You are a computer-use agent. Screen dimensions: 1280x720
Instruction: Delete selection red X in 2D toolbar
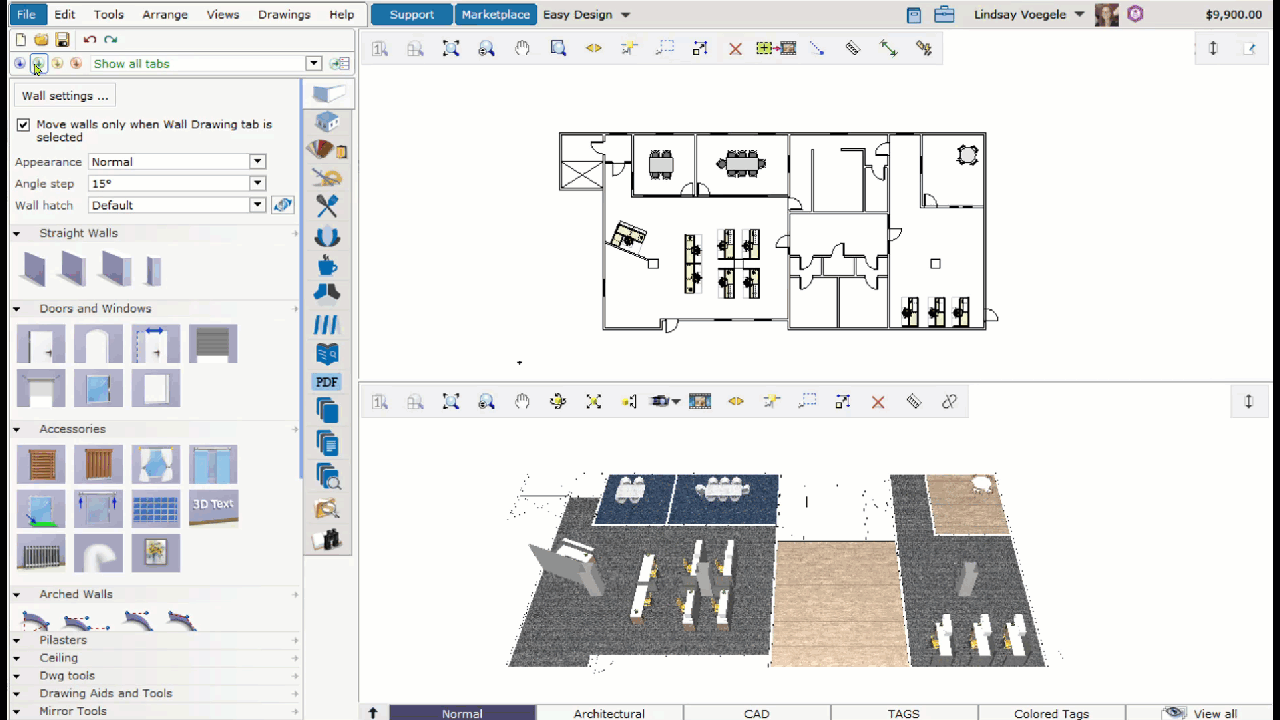click(735, 48)
